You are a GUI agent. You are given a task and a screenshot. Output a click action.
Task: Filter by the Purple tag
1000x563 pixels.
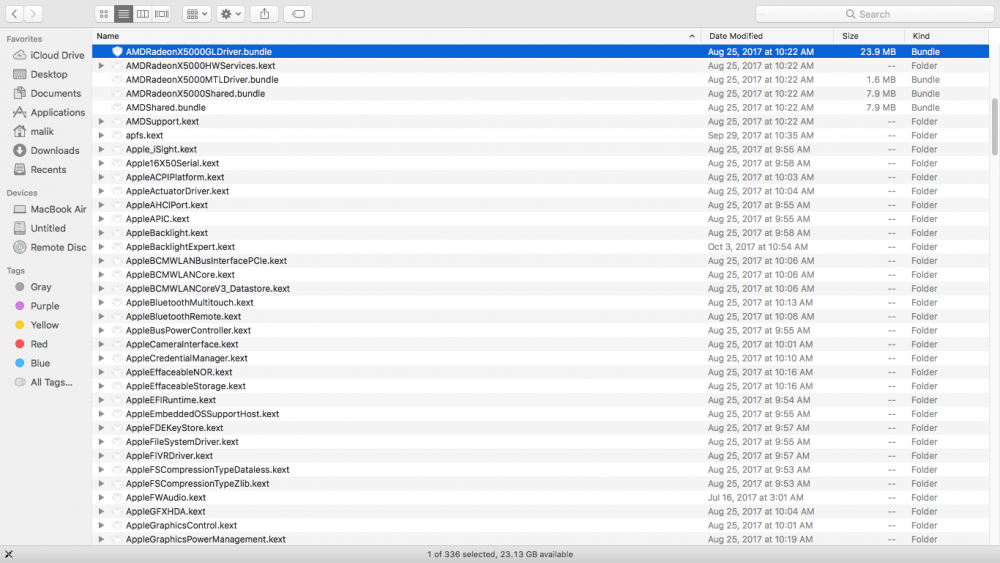pyautogui.click(x=44, y=306)
